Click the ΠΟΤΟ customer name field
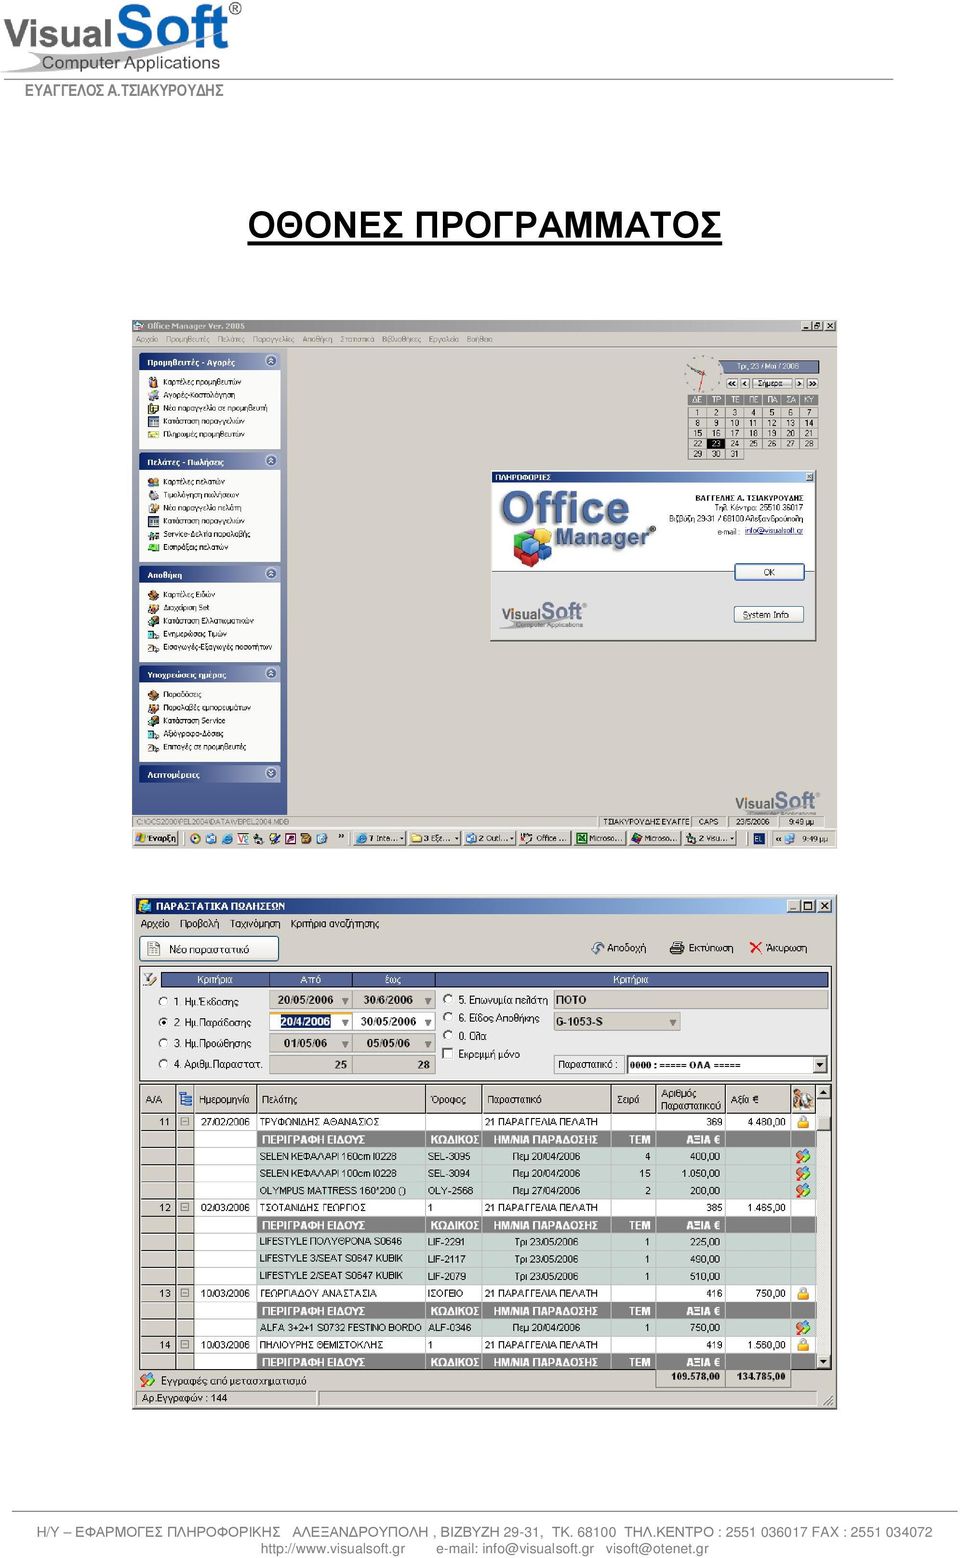This screenshot has width=960, height=1558. (x=690, y=1000)
